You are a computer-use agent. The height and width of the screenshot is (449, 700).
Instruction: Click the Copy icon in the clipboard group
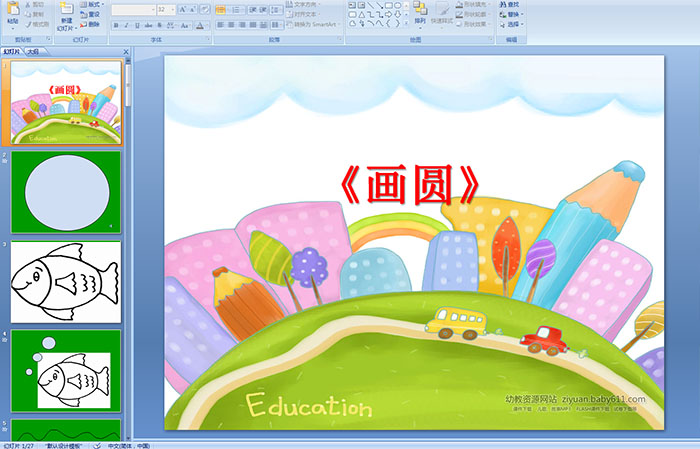(x=28, y=15)
